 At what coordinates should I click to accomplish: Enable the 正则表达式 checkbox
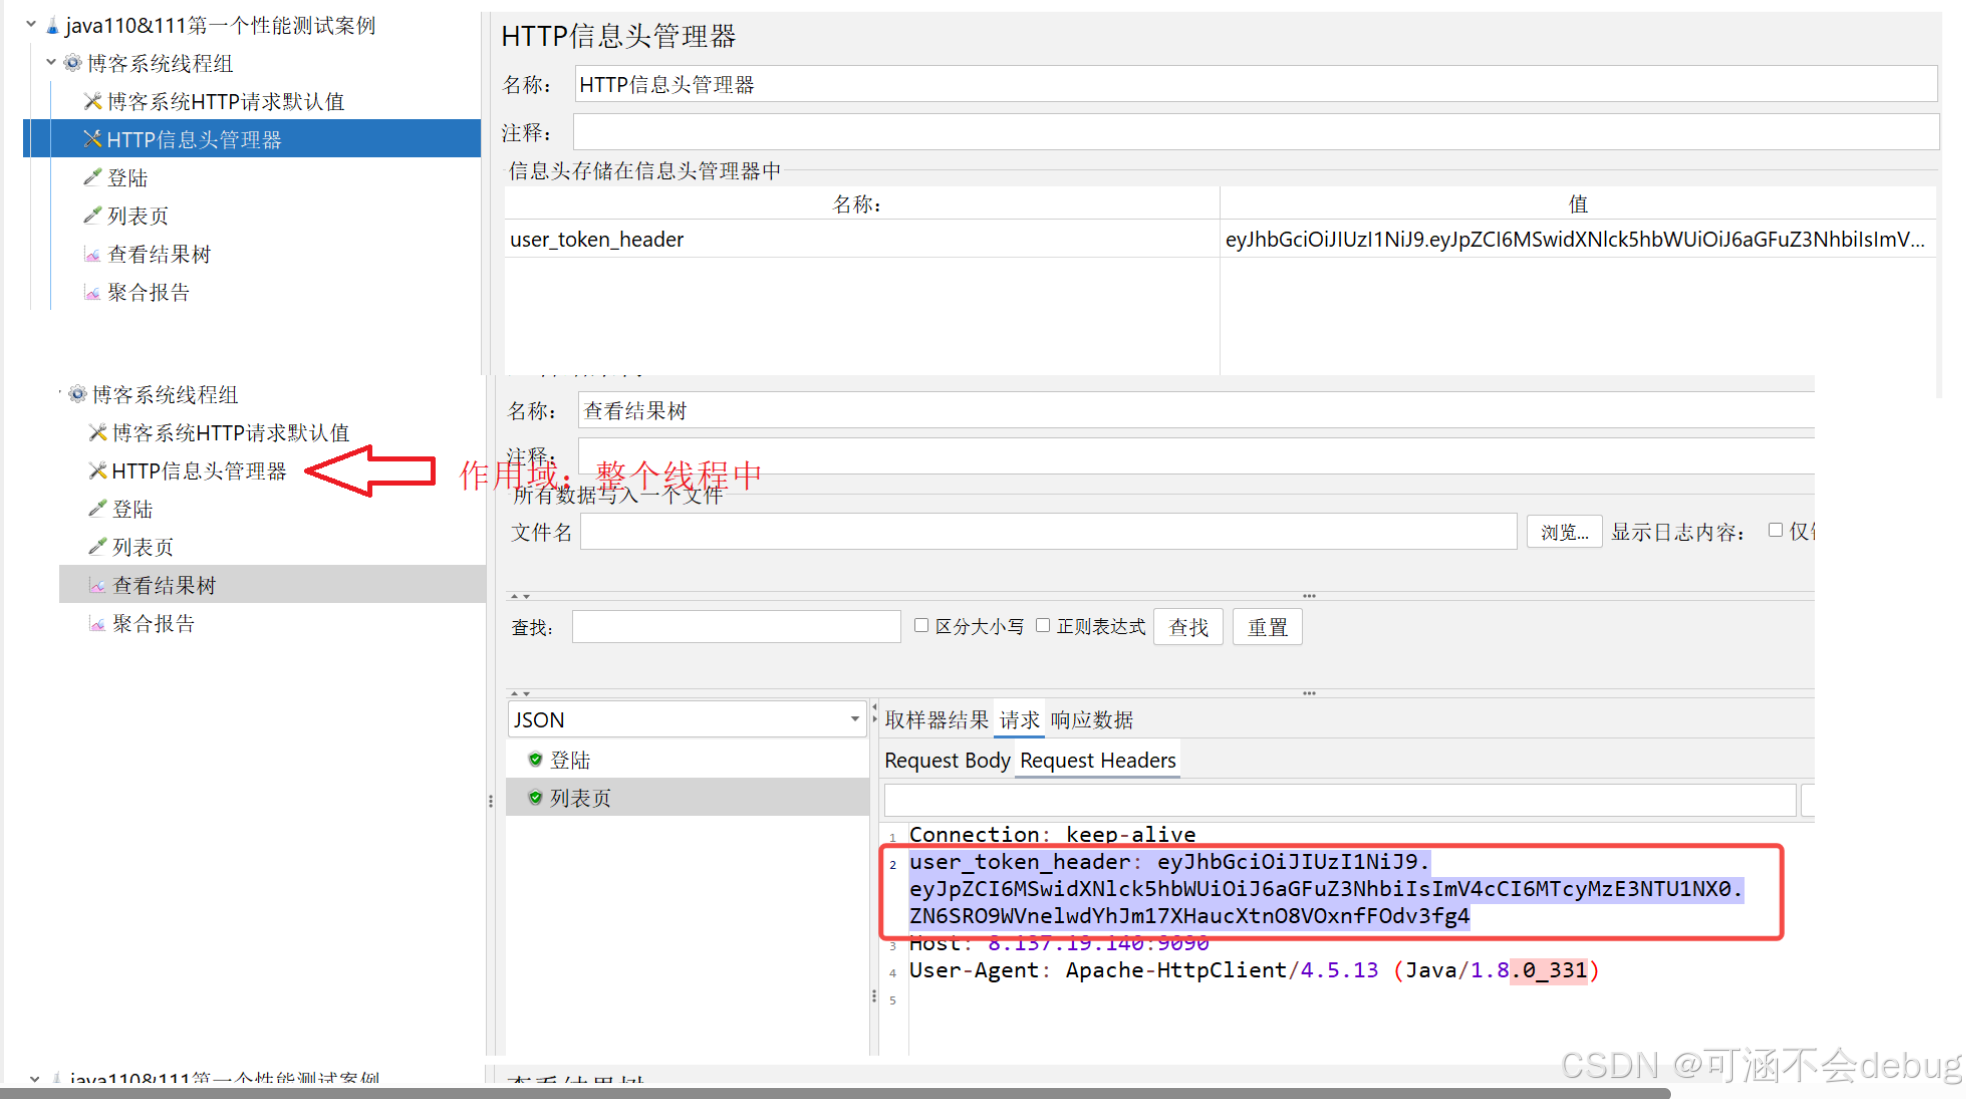1043,626
